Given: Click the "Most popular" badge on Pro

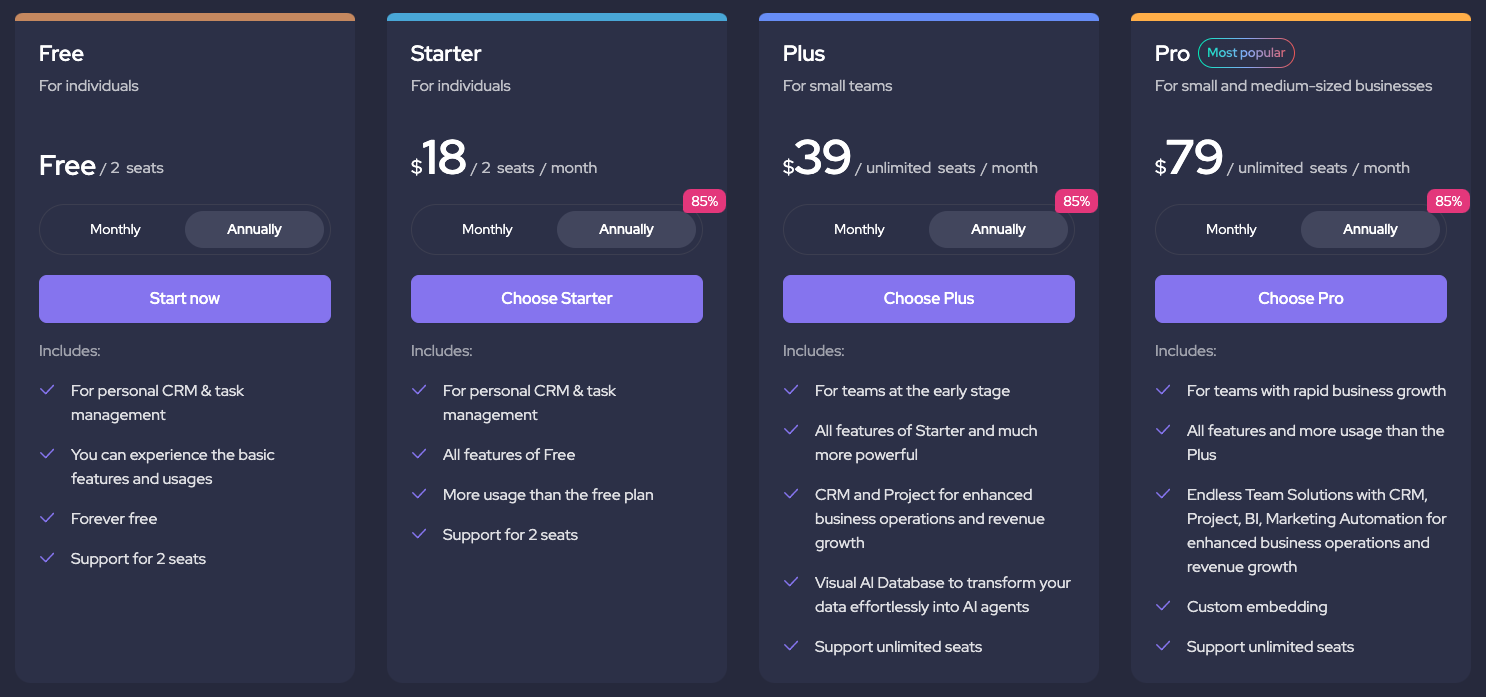Looking at the screenshot, I should pos(1246,53).
